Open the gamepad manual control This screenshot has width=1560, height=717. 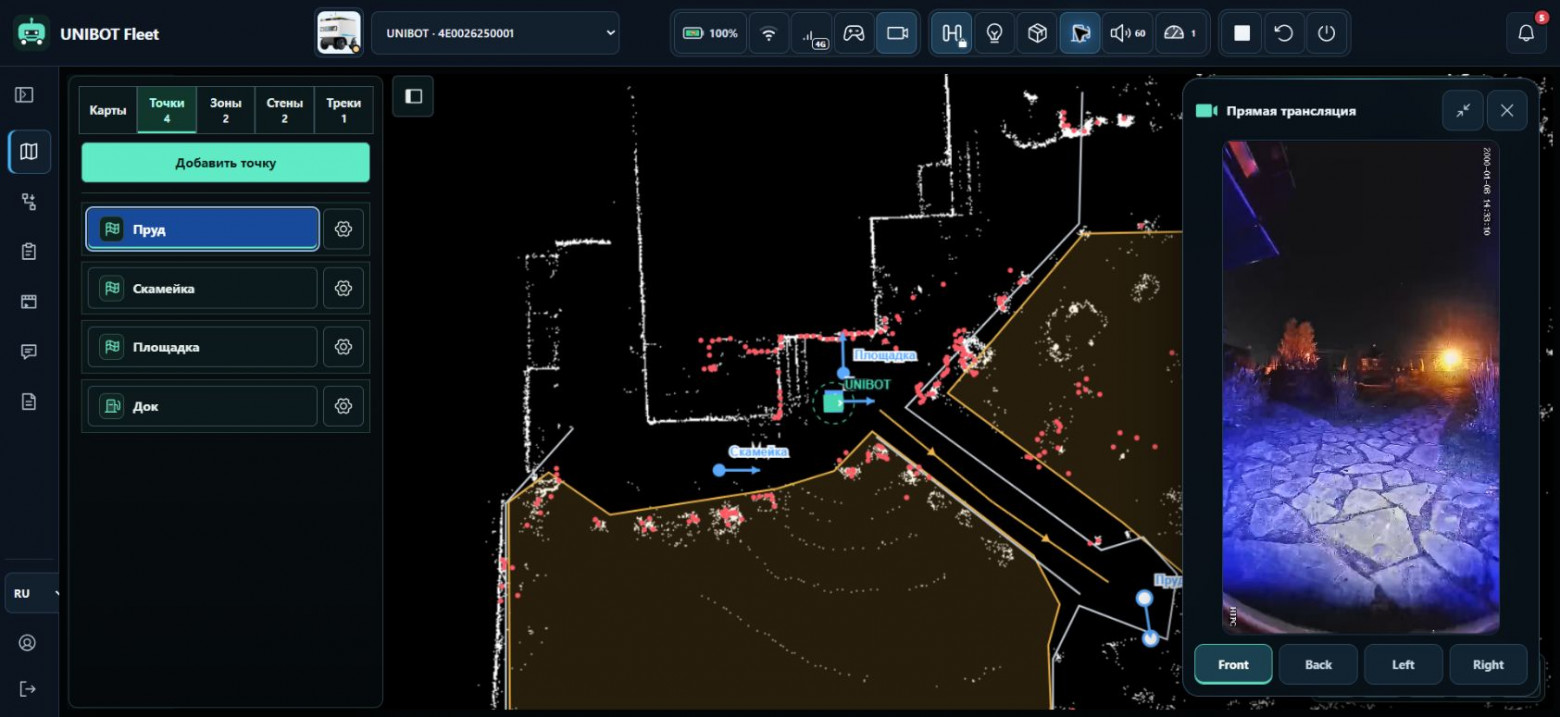[853, 33]
